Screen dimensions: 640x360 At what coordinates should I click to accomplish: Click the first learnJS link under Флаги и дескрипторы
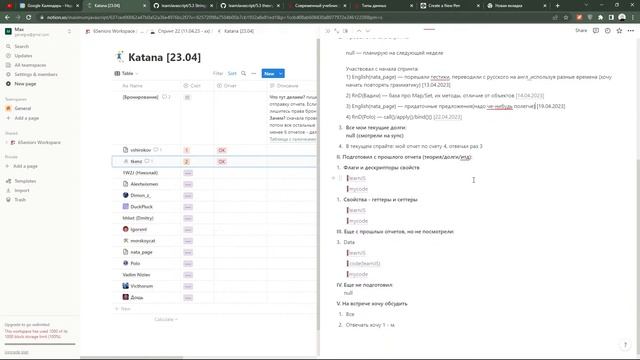(357, 178)
